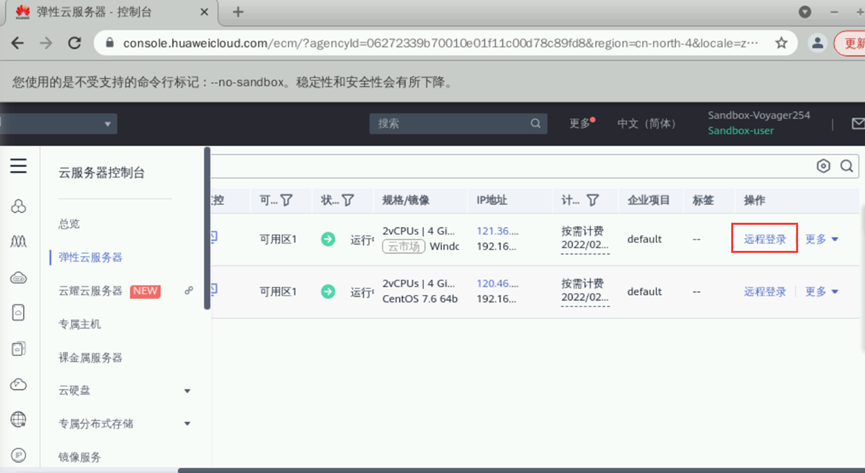The height and width of the screenshot is (473, 865).
Task: Click the side menu vertical scrollbar
Action: point(207,228)
